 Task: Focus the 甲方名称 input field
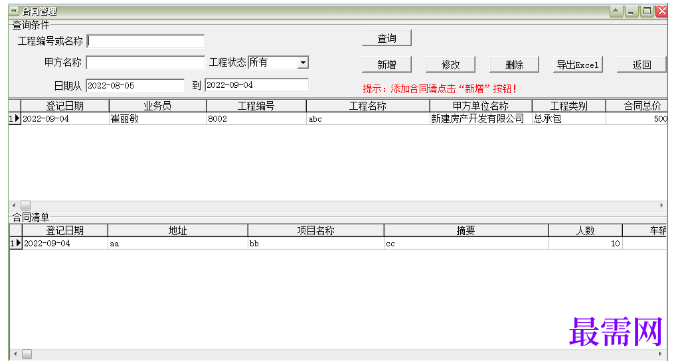coord(145,63)
